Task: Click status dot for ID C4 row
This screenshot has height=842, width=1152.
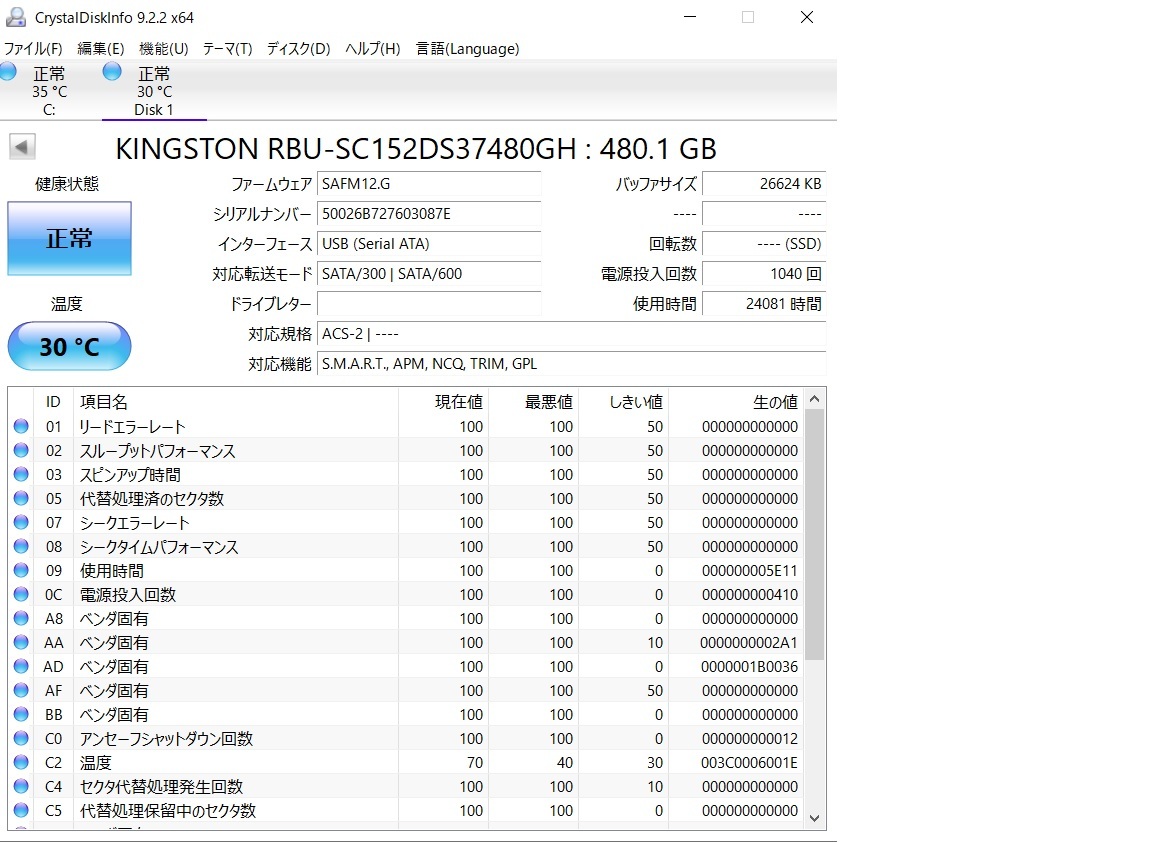Action: 21,786
